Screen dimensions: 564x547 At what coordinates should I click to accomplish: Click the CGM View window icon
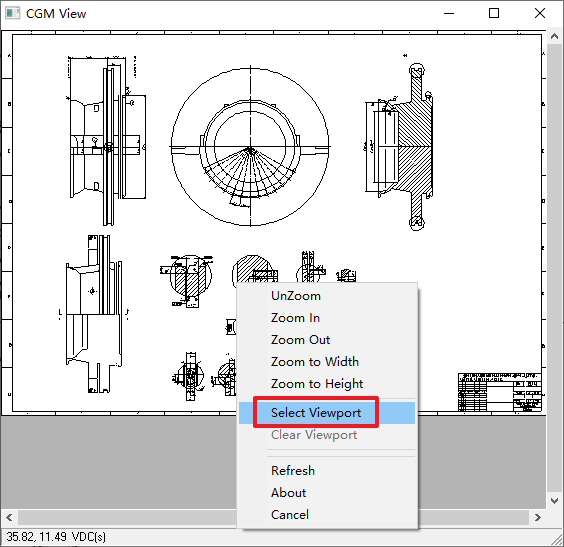click(x=12, y=14)
